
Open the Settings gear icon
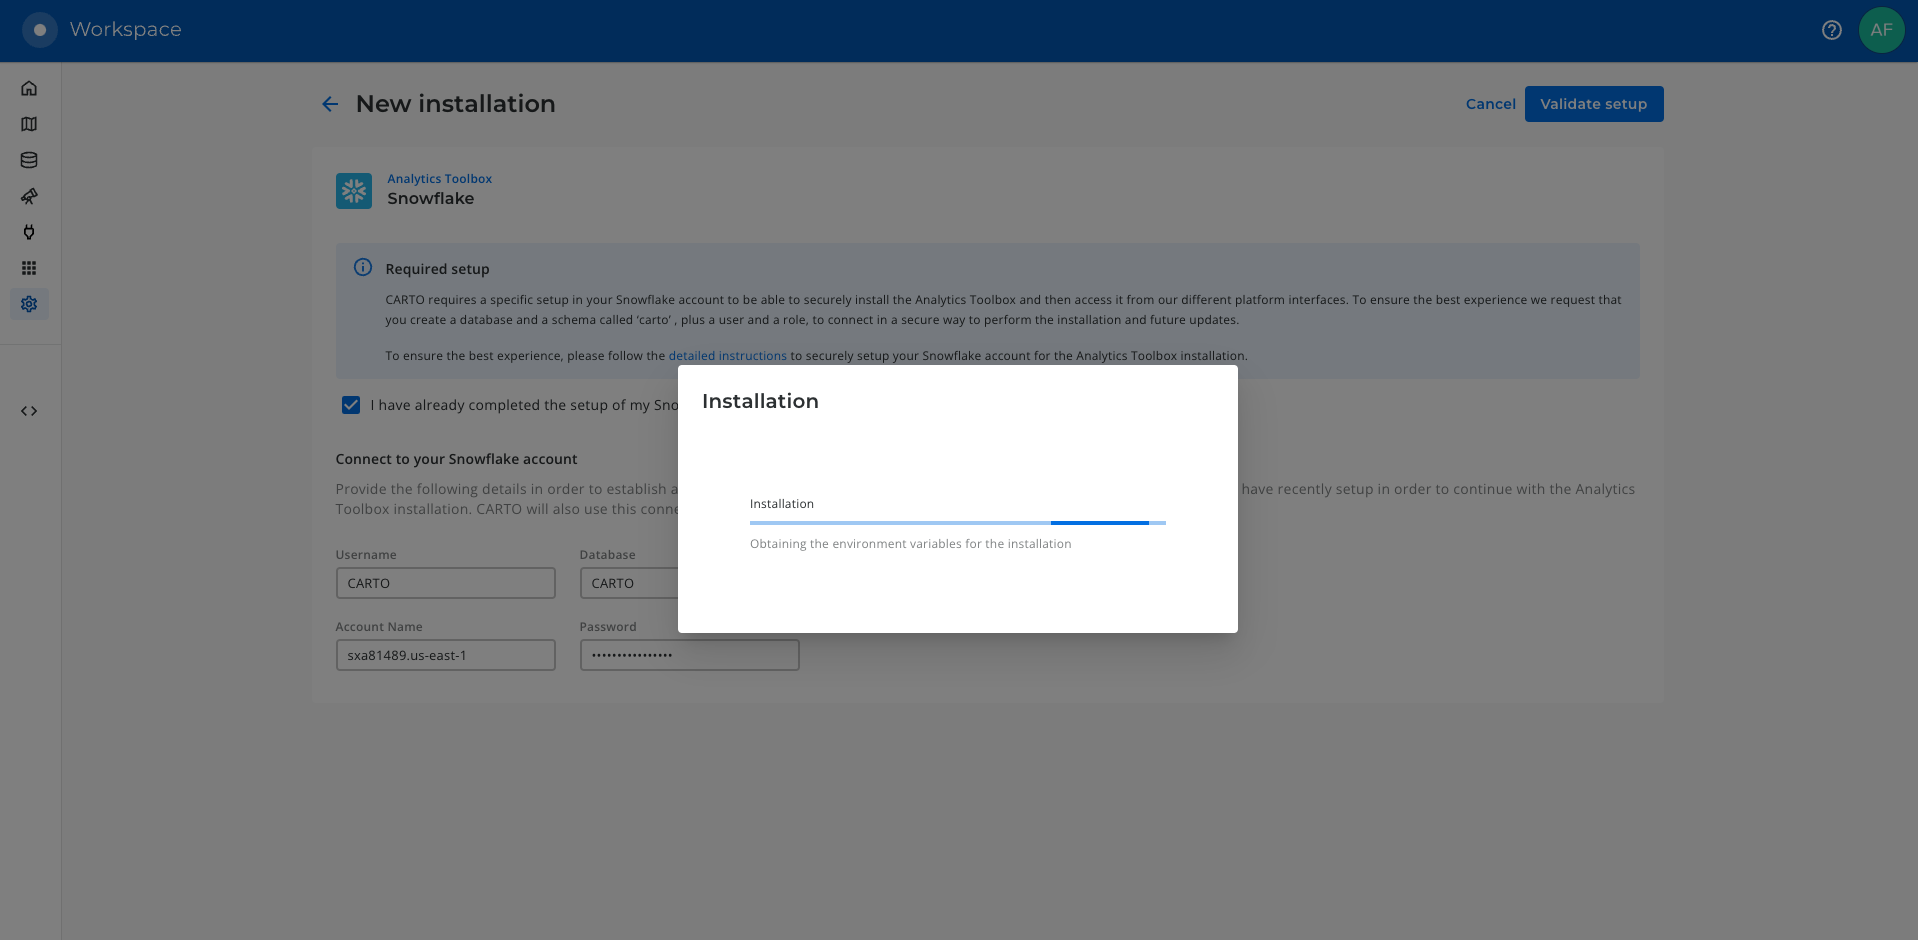29,304
